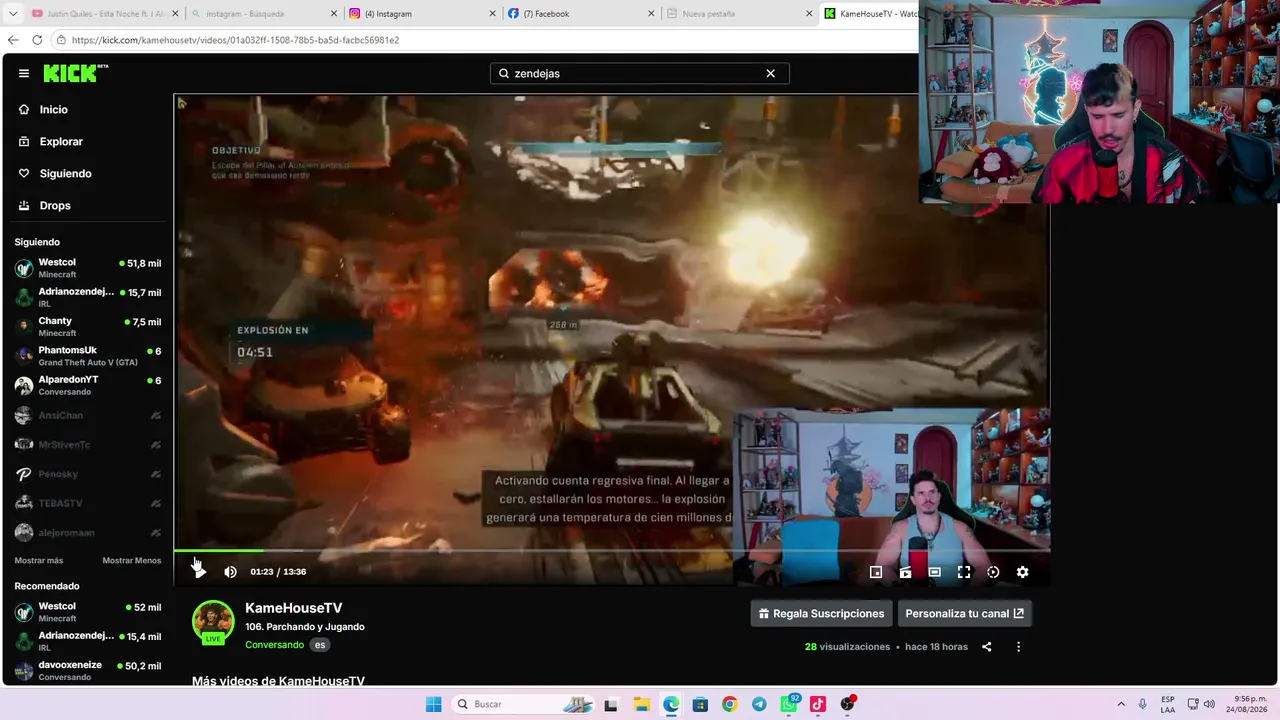The image size is (1280, 720).
Task: Open PhantomsUk channel in followed list
Action: (87, 356)
